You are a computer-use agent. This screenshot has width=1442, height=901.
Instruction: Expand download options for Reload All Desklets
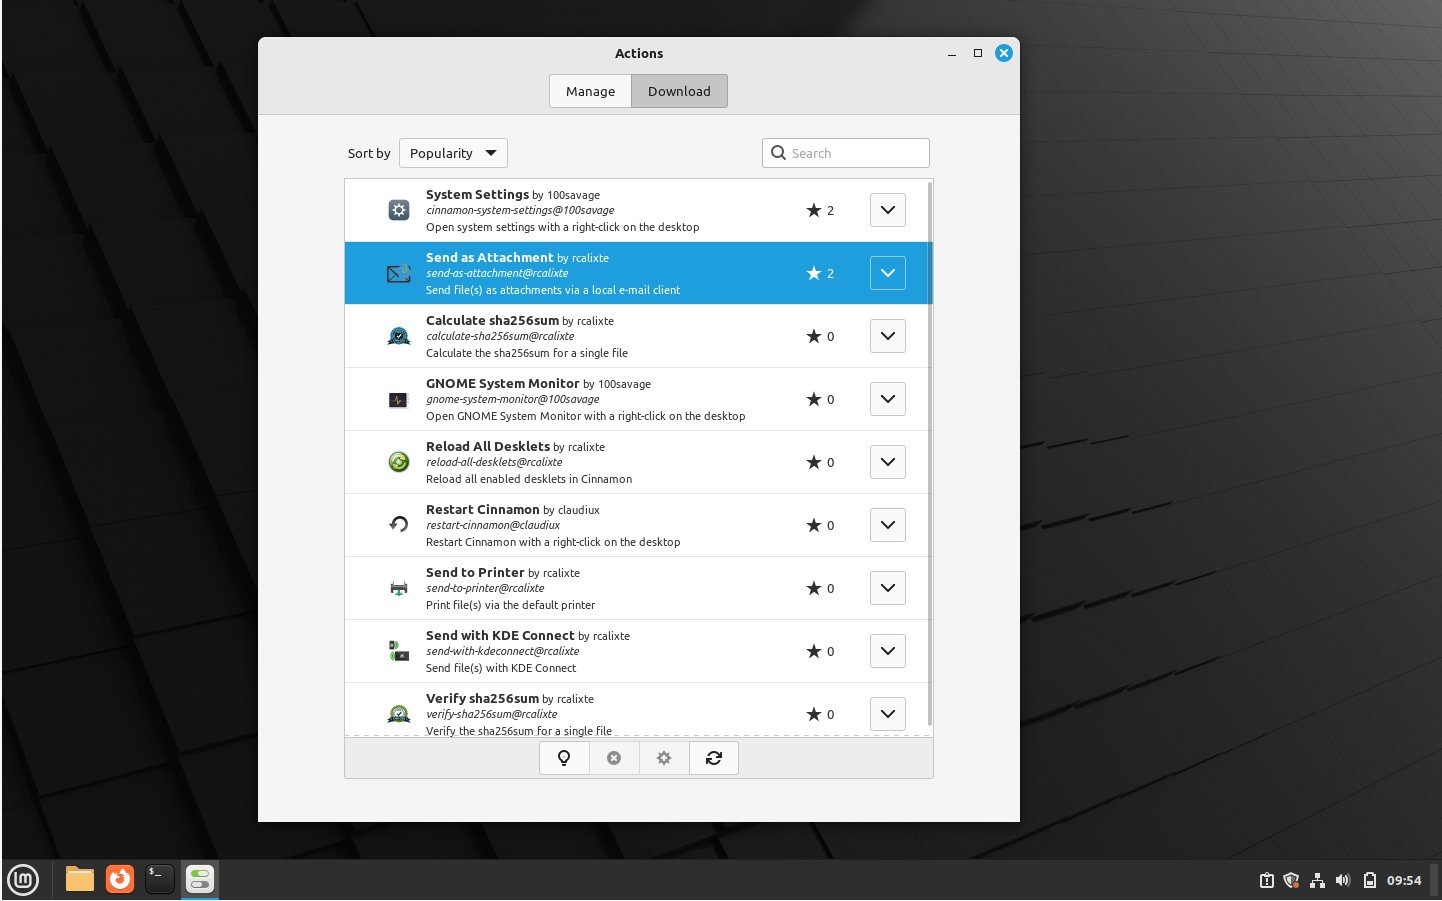888,462
